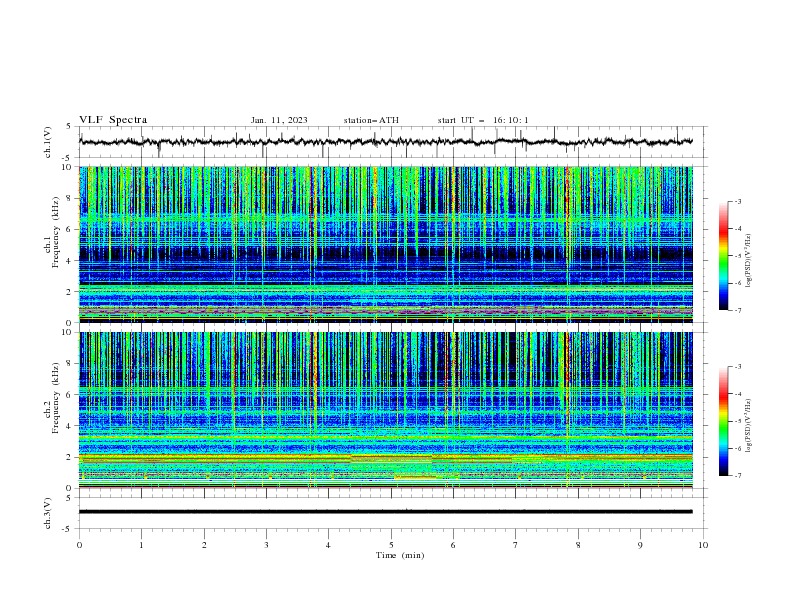Click the ch.1 voltage waveform trace
This screenshot has width=792, height=612.
386,142
